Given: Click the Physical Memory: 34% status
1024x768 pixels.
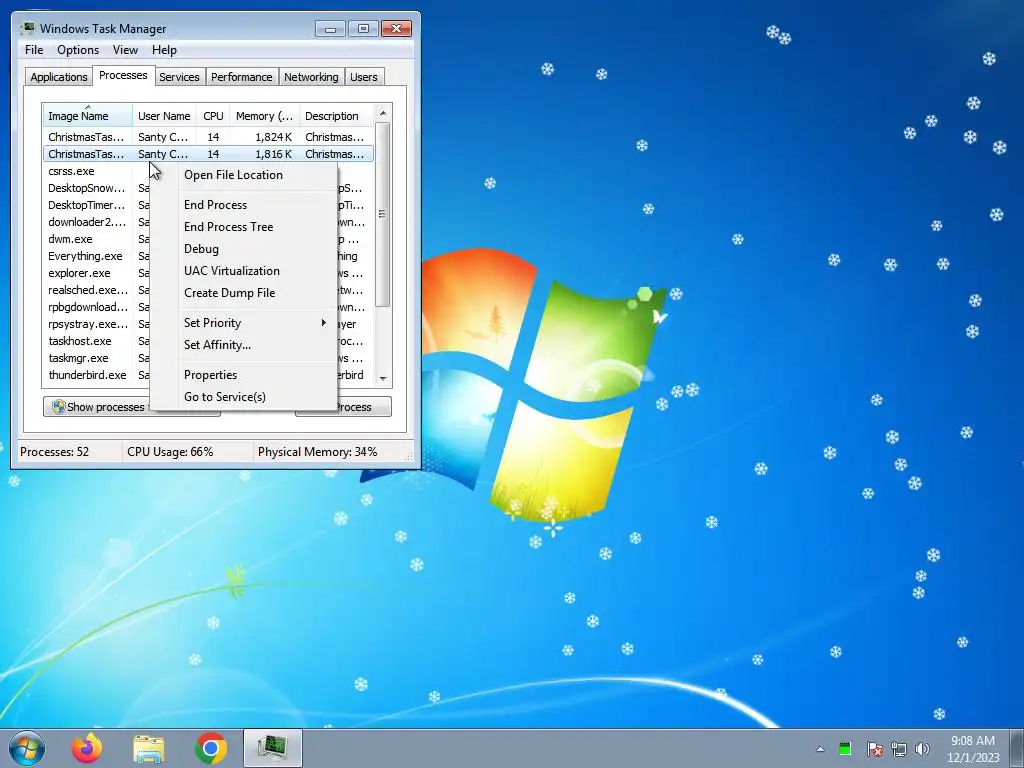Looking at the screenshot, I should coord(317,452).
